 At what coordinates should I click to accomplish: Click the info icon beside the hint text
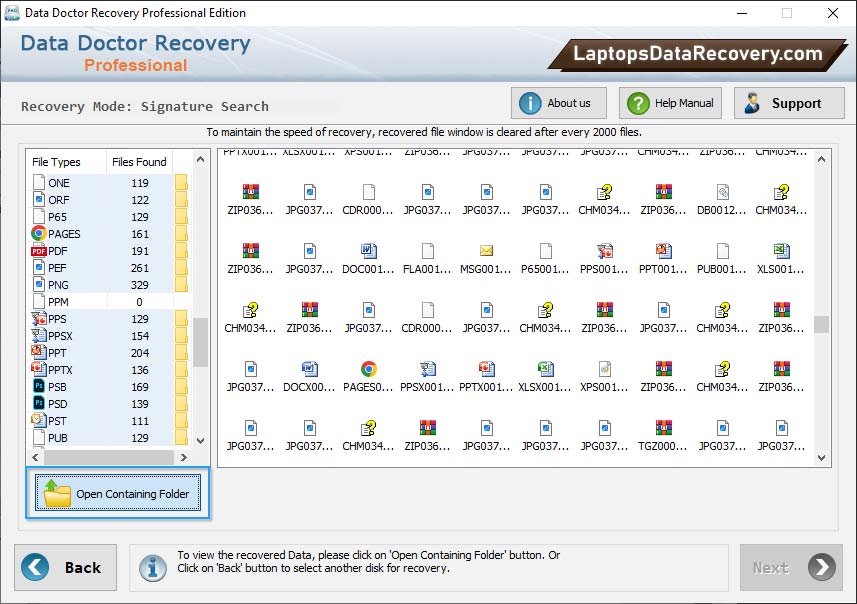[152, 567]
